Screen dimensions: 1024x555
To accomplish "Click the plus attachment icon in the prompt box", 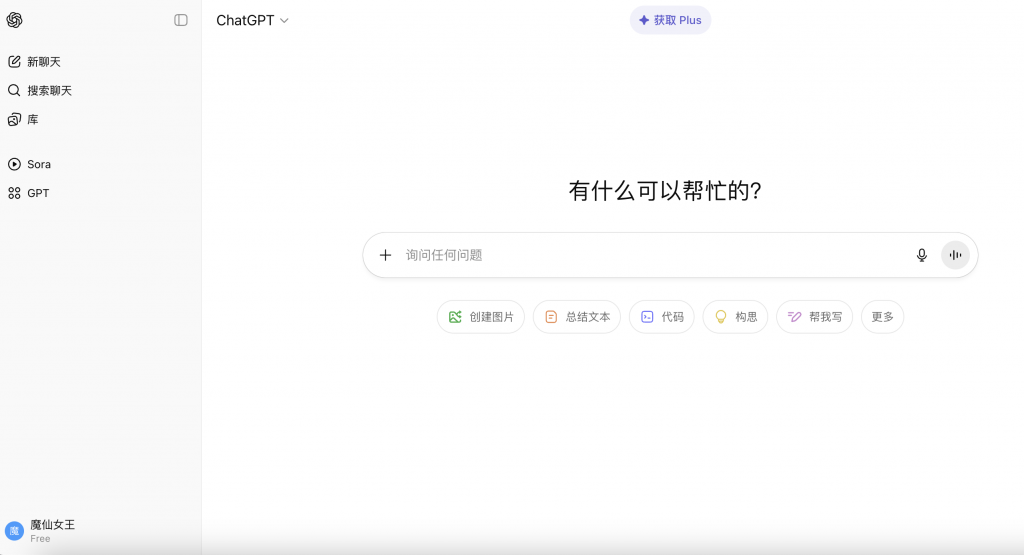I will 385,255.
